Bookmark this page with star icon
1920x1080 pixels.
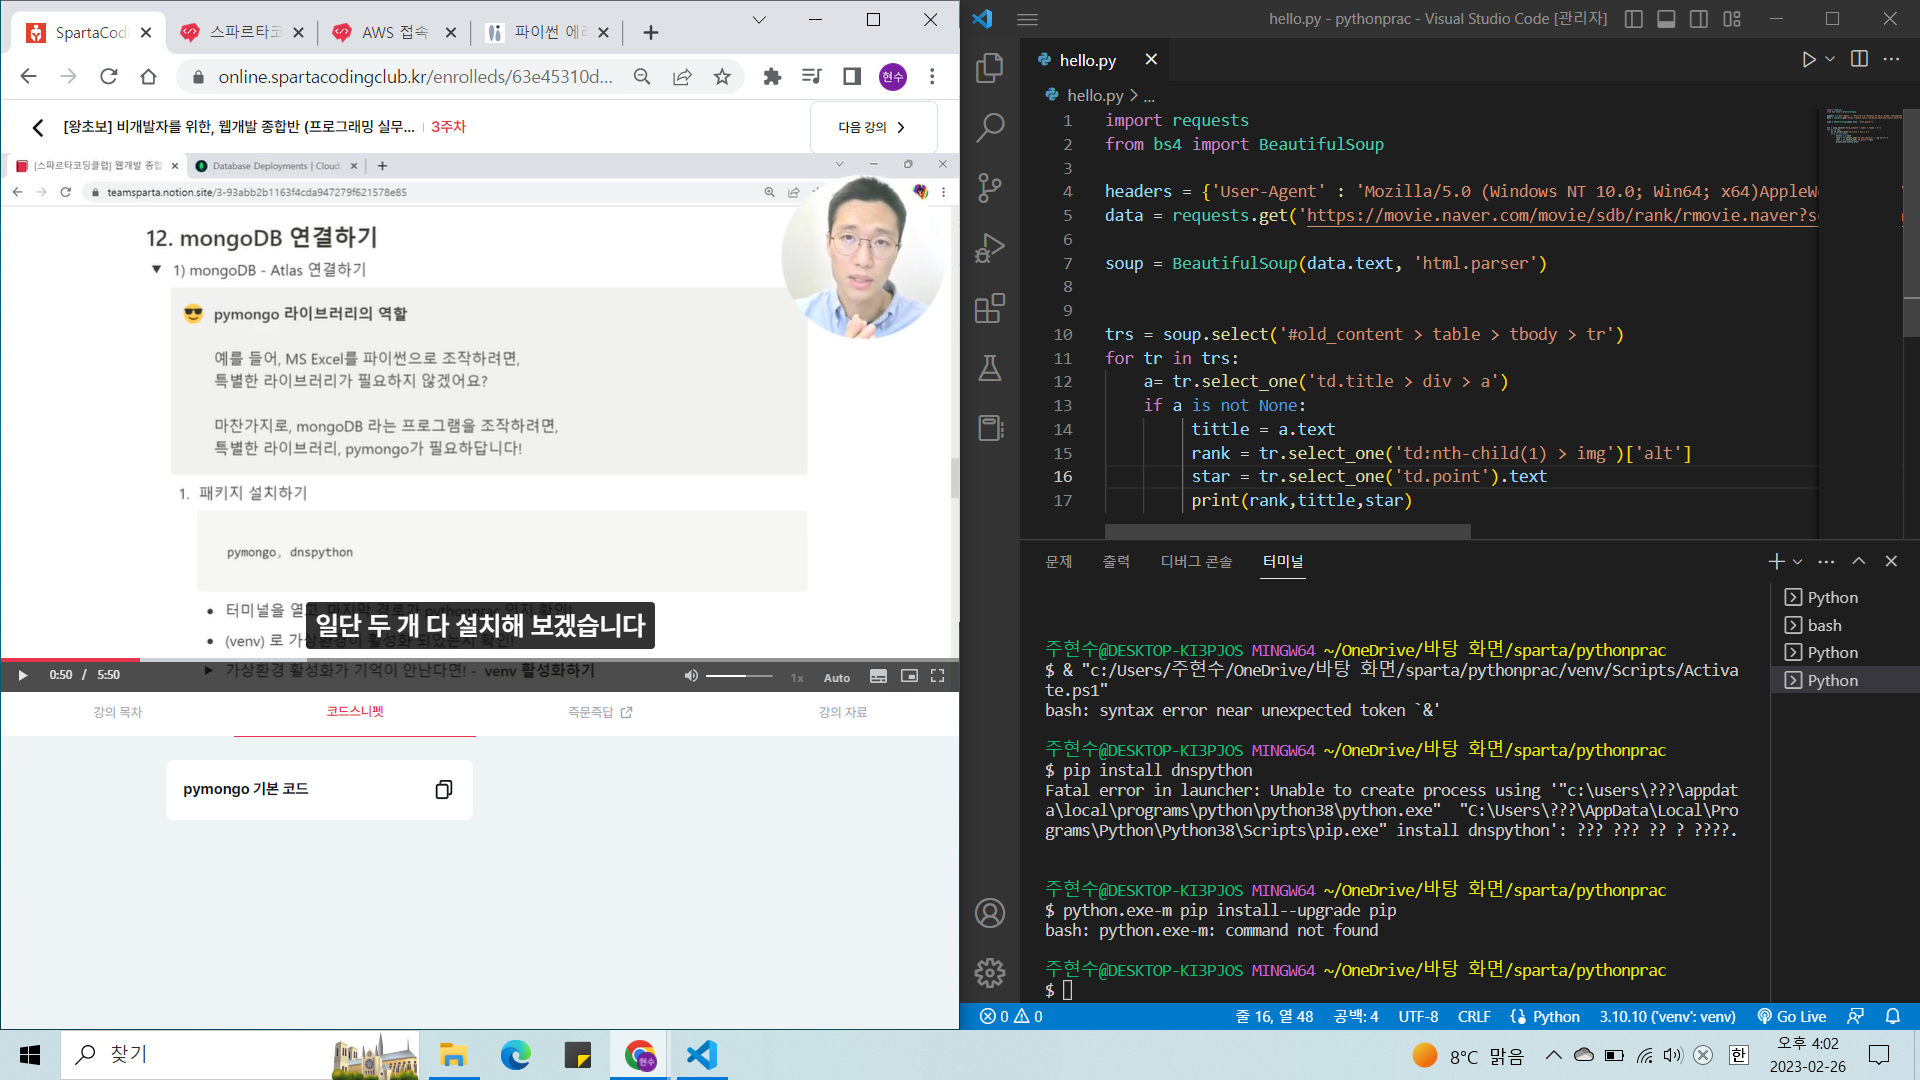coord(722,77)
